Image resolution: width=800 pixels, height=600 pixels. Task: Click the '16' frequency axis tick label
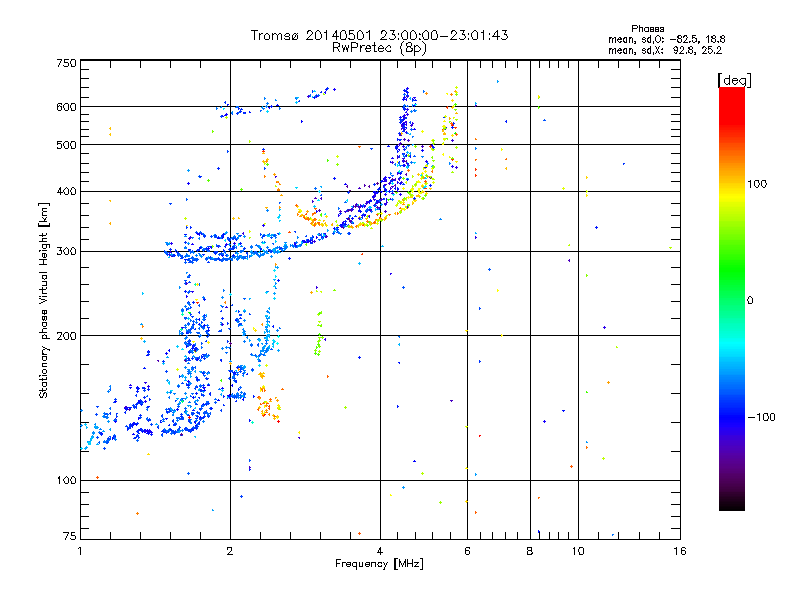[x=680, y=551]
